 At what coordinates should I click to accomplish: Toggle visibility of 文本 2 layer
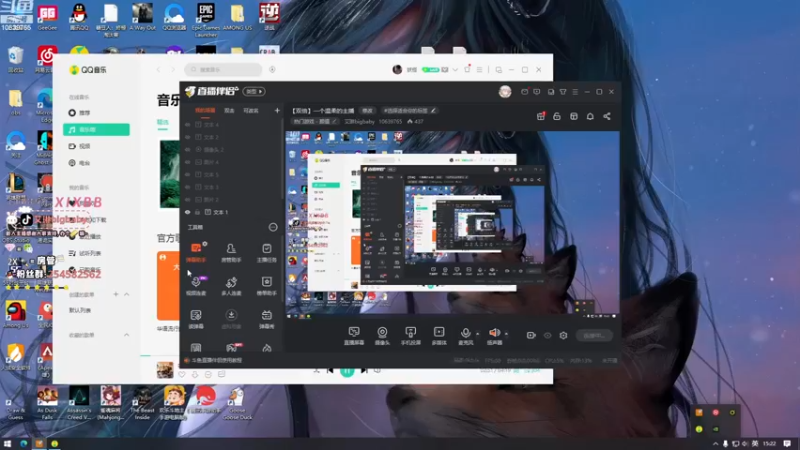[188, 137]
